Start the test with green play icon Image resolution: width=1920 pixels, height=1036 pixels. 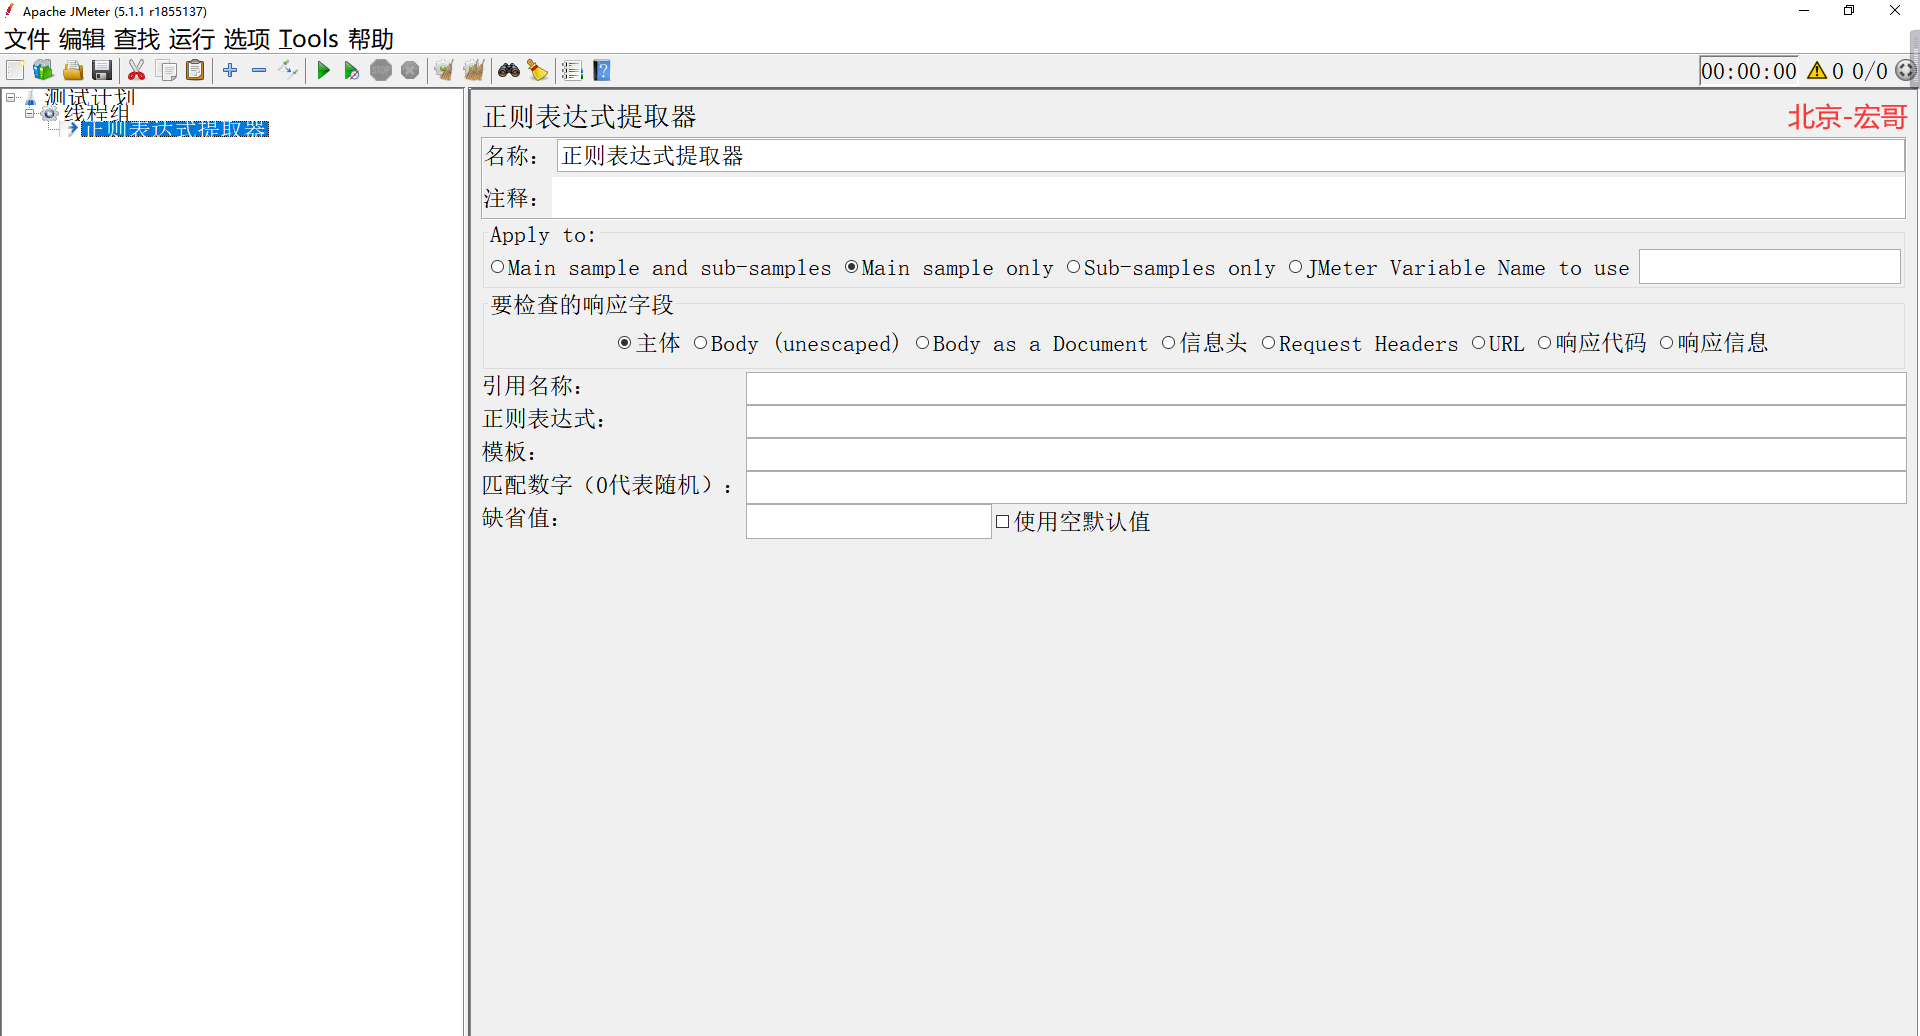(x=323, y=70)
